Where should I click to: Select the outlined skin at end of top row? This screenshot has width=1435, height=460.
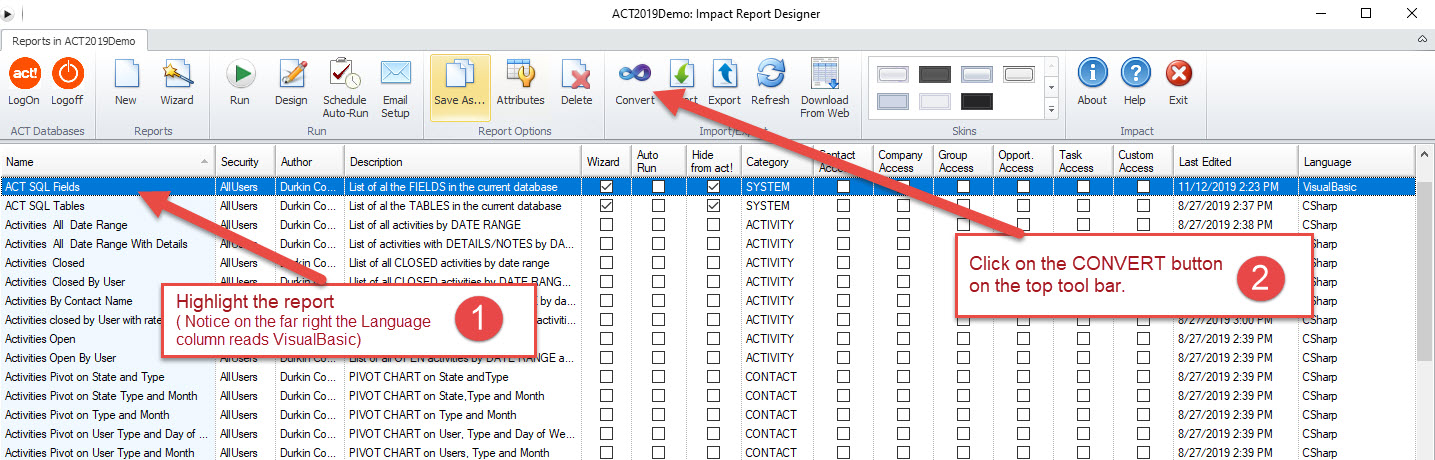point(1018,74)
